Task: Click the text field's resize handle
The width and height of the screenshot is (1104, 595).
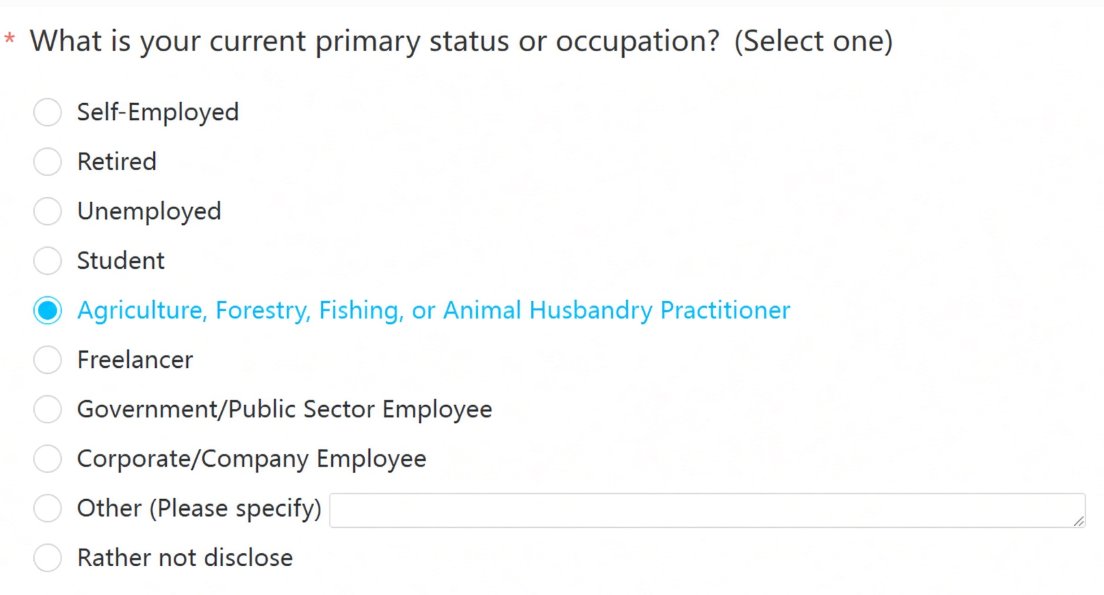Action: 1079,521
